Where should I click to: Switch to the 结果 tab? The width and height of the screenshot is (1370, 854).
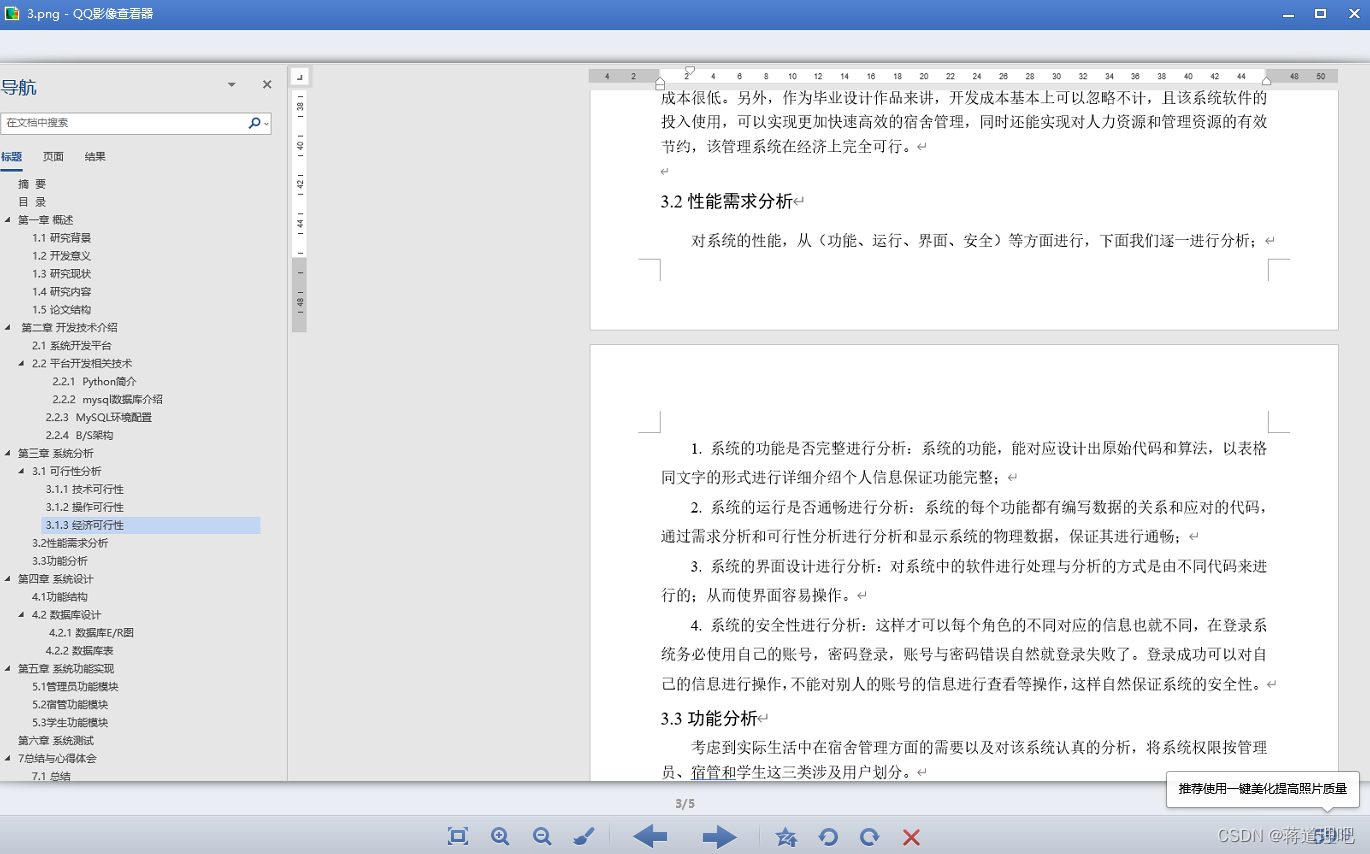pyautogui.click(x=95, y=156)
